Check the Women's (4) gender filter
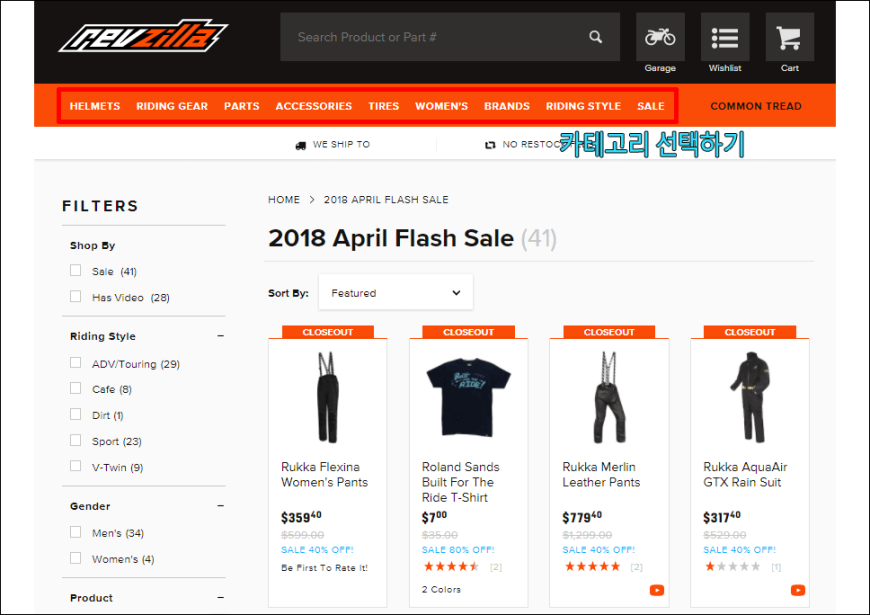 tap(75, 558)
